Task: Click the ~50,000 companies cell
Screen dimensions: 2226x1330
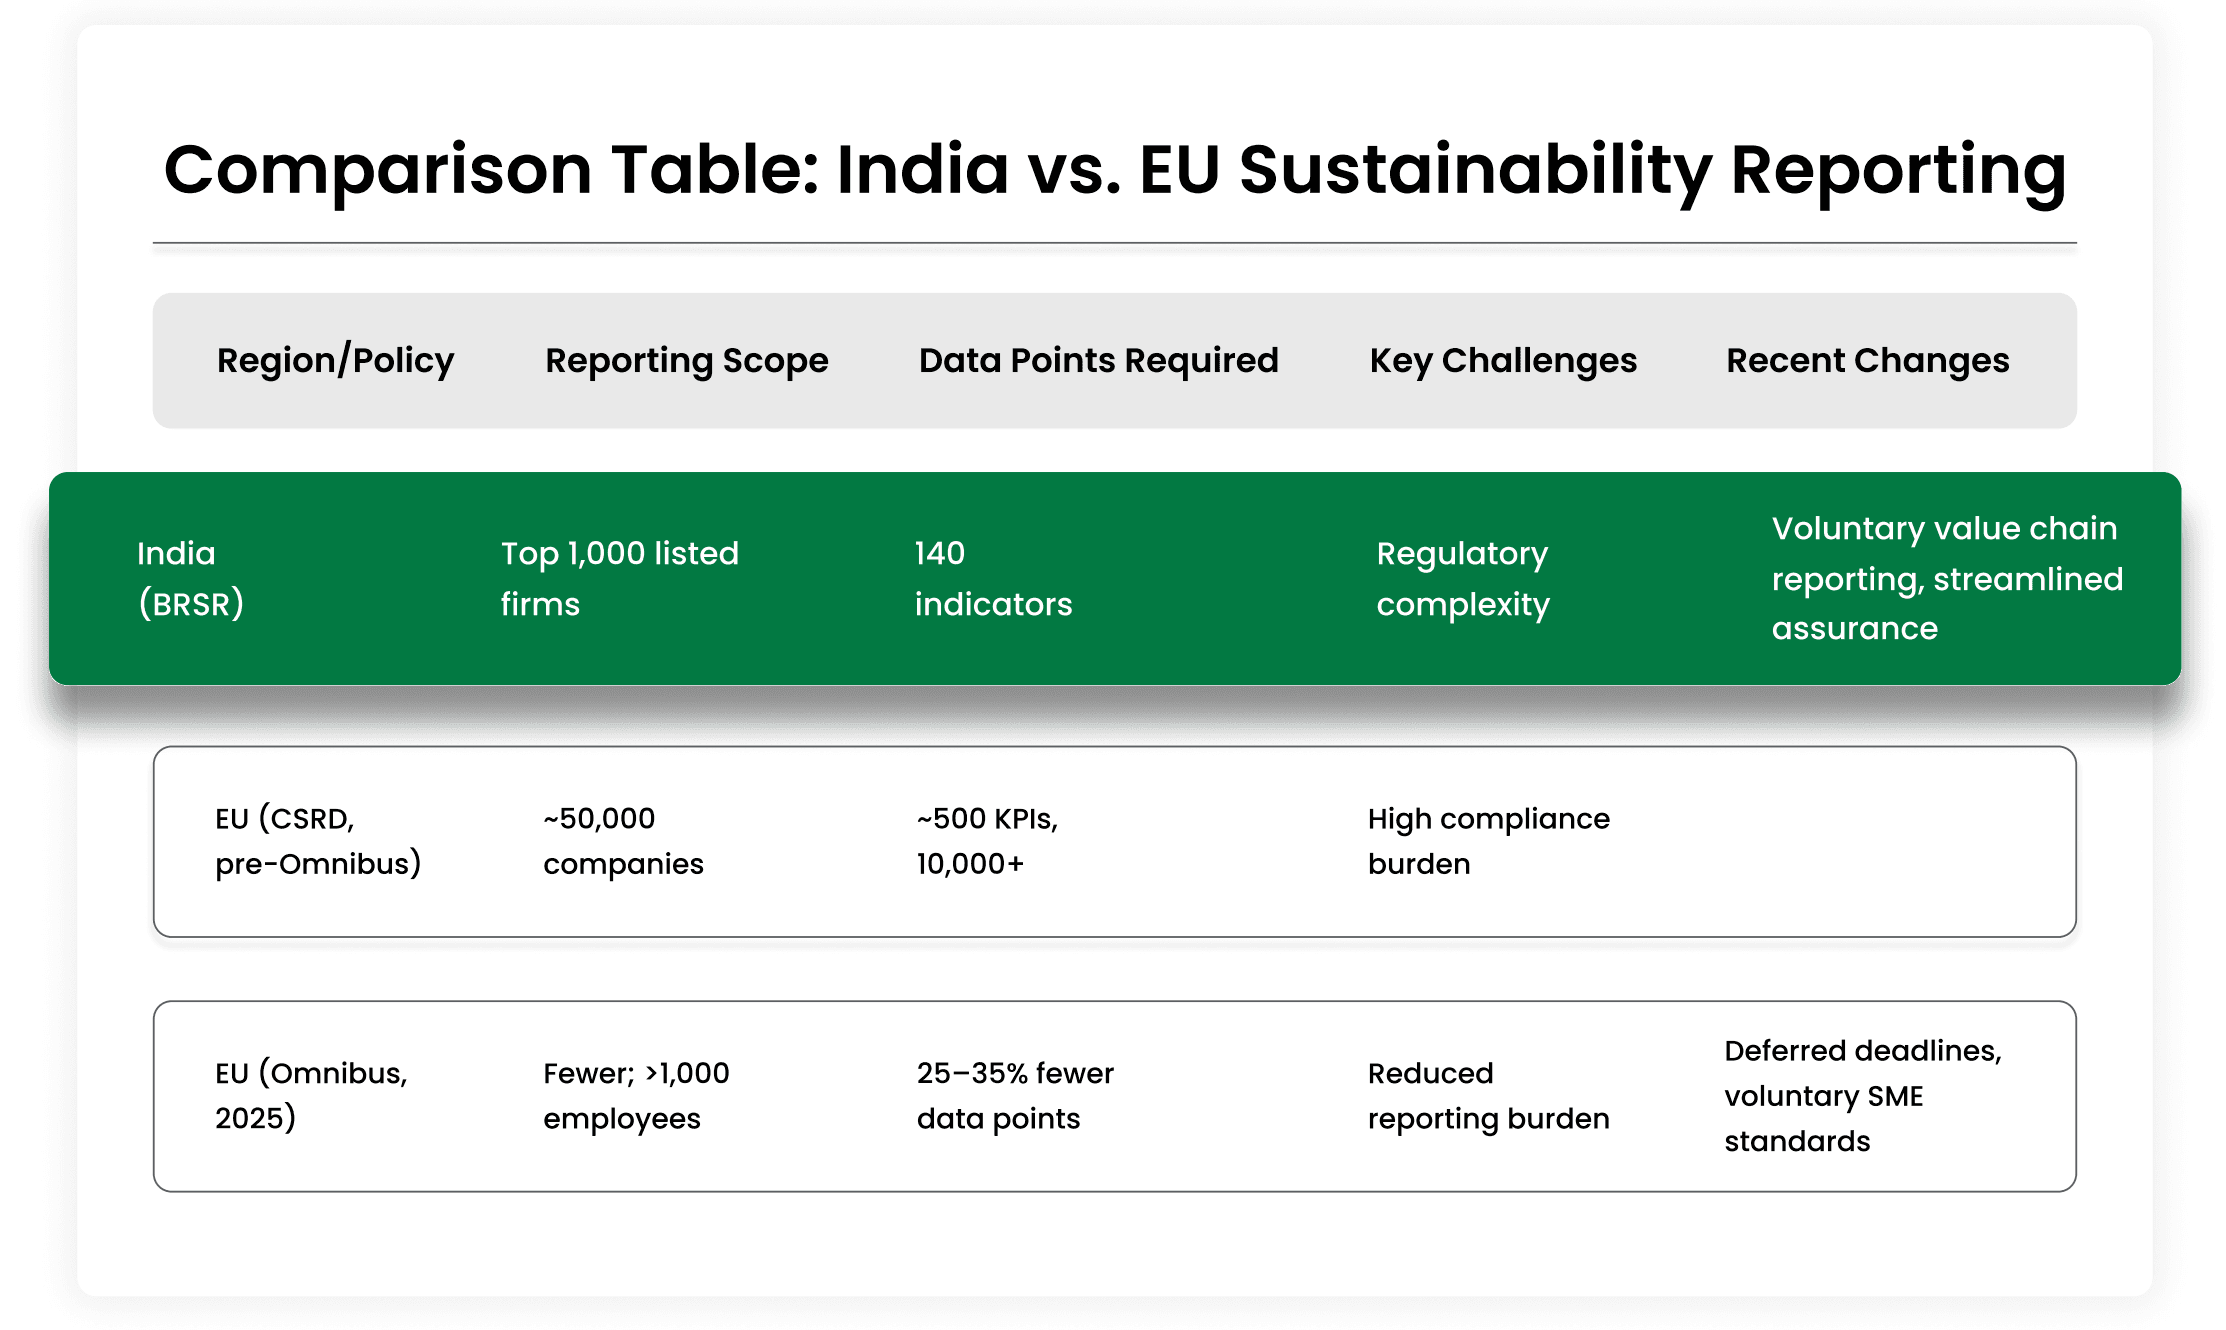Action: 623,841
